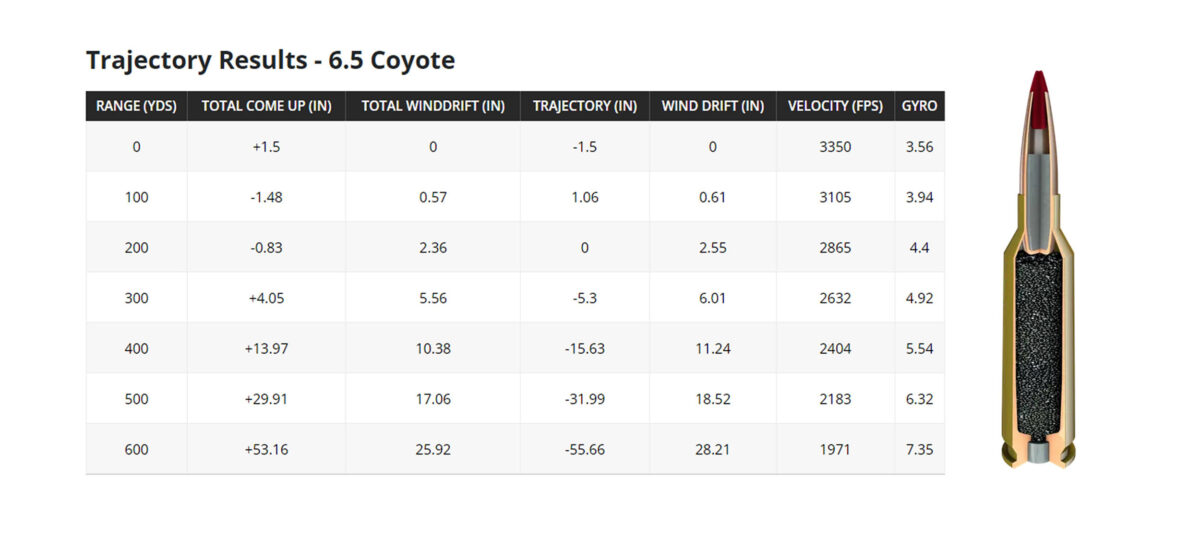Select the 300 yard range cell
The height and width of the screenshot is (550, 1200).
click(x=136, y=298)
